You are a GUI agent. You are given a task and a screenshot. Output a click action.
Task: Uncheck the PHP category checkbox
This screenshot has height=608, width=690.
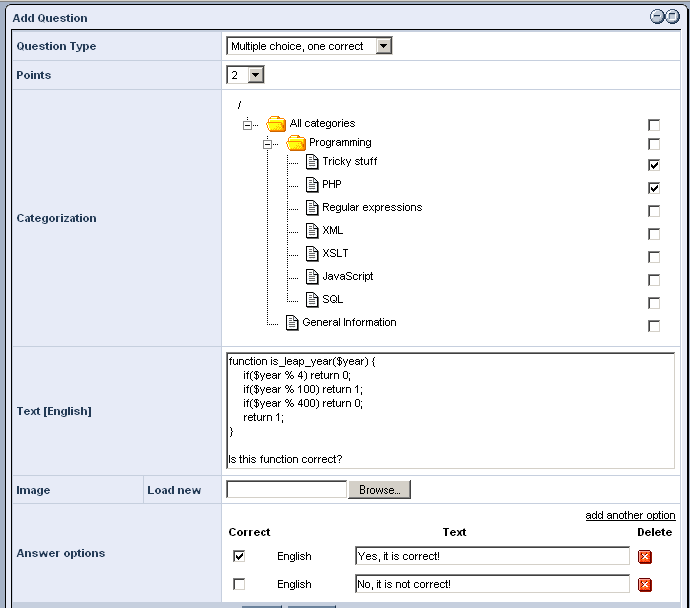pyautogui.click(x=654, y=188)
